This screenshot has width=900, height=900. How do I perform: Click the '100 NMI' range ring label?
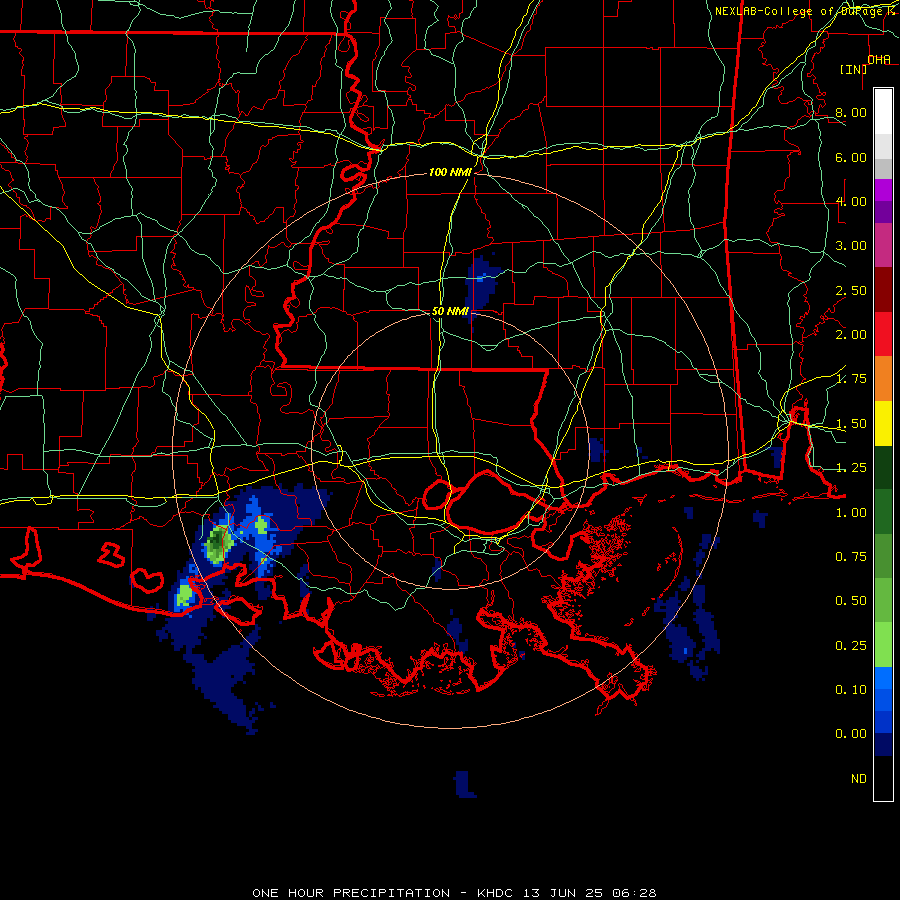pos(450,172)
